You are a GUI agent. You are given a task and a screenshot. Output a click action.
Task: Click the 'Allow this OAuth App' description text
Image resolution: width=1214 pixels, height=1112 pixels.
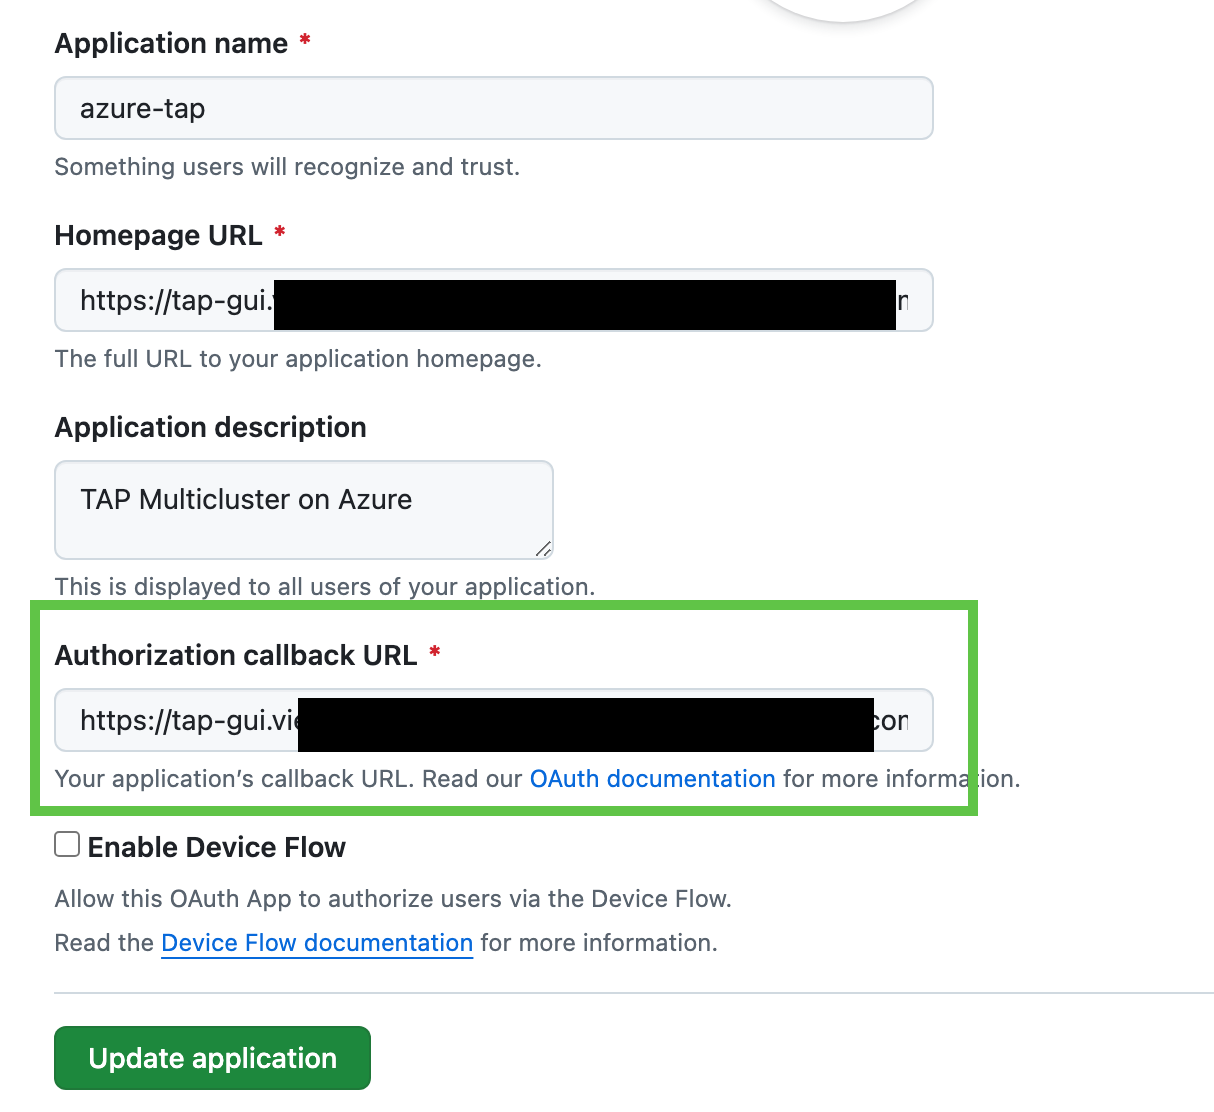tap(393, 899)
